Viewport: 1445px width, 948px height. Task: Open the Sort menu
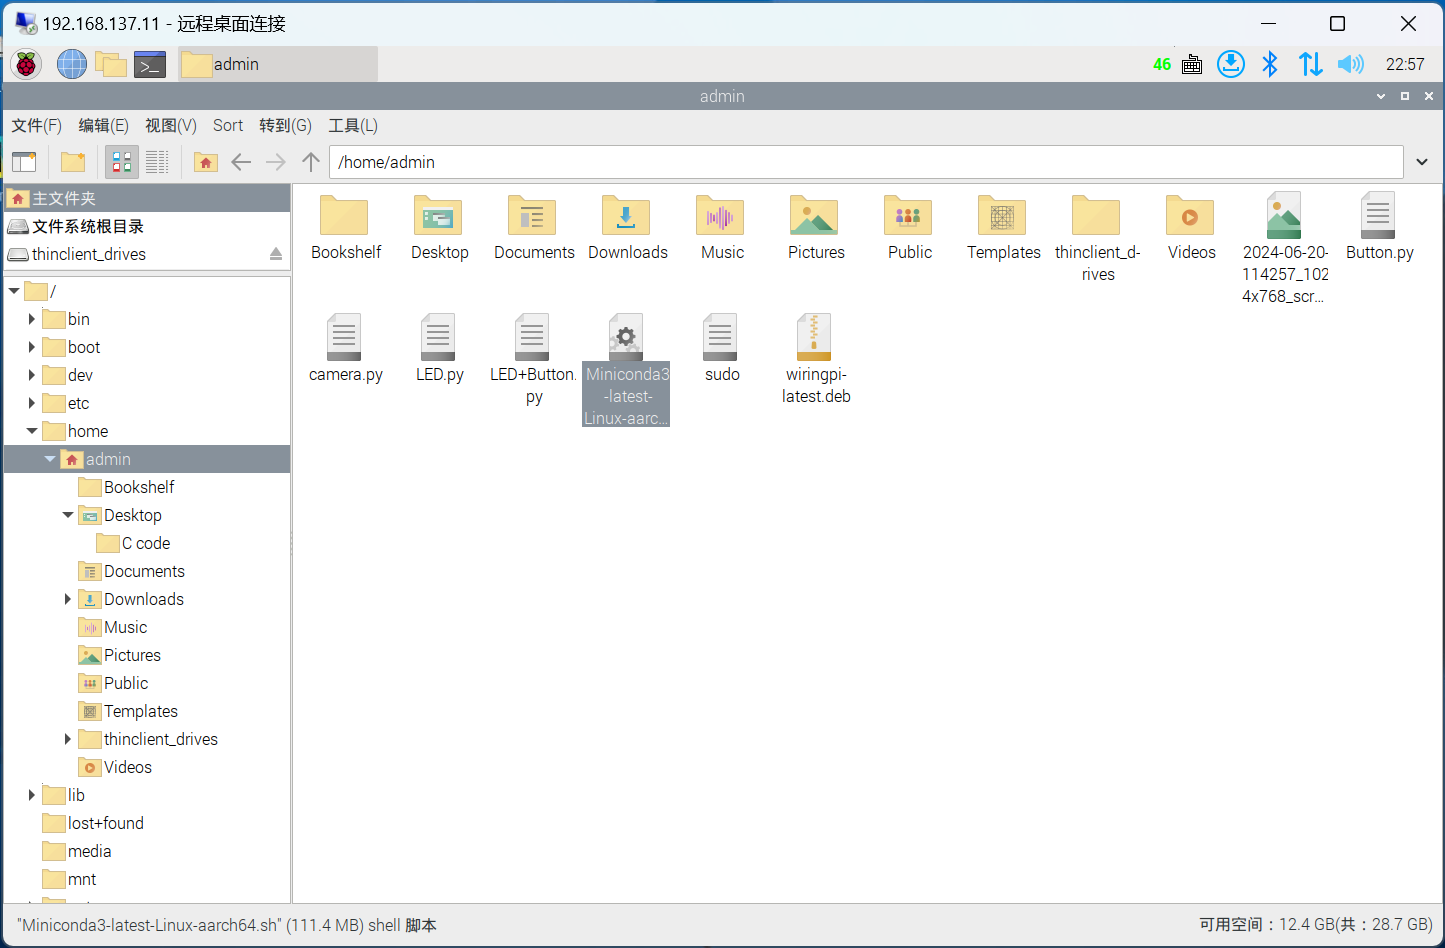point(228,125)
